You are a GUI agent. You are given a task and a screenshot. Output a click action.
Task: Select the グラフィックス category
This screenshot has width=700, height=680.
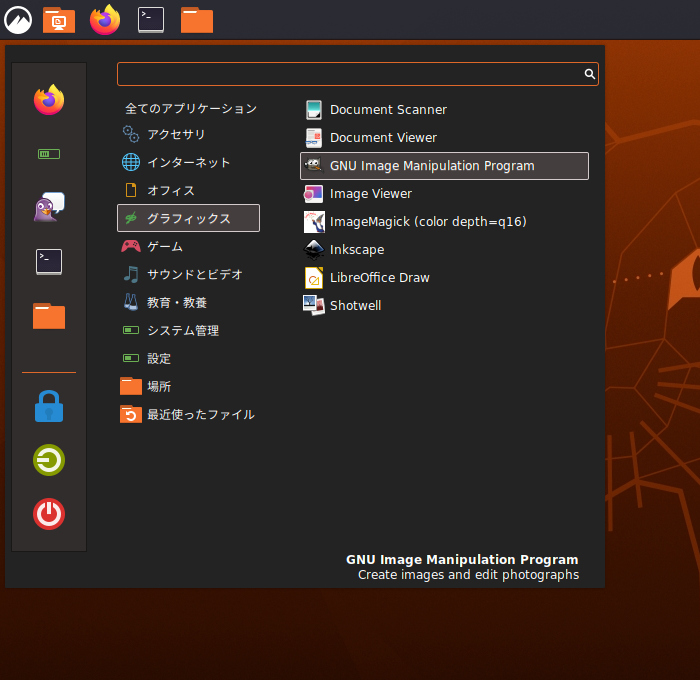coord(188,218)
